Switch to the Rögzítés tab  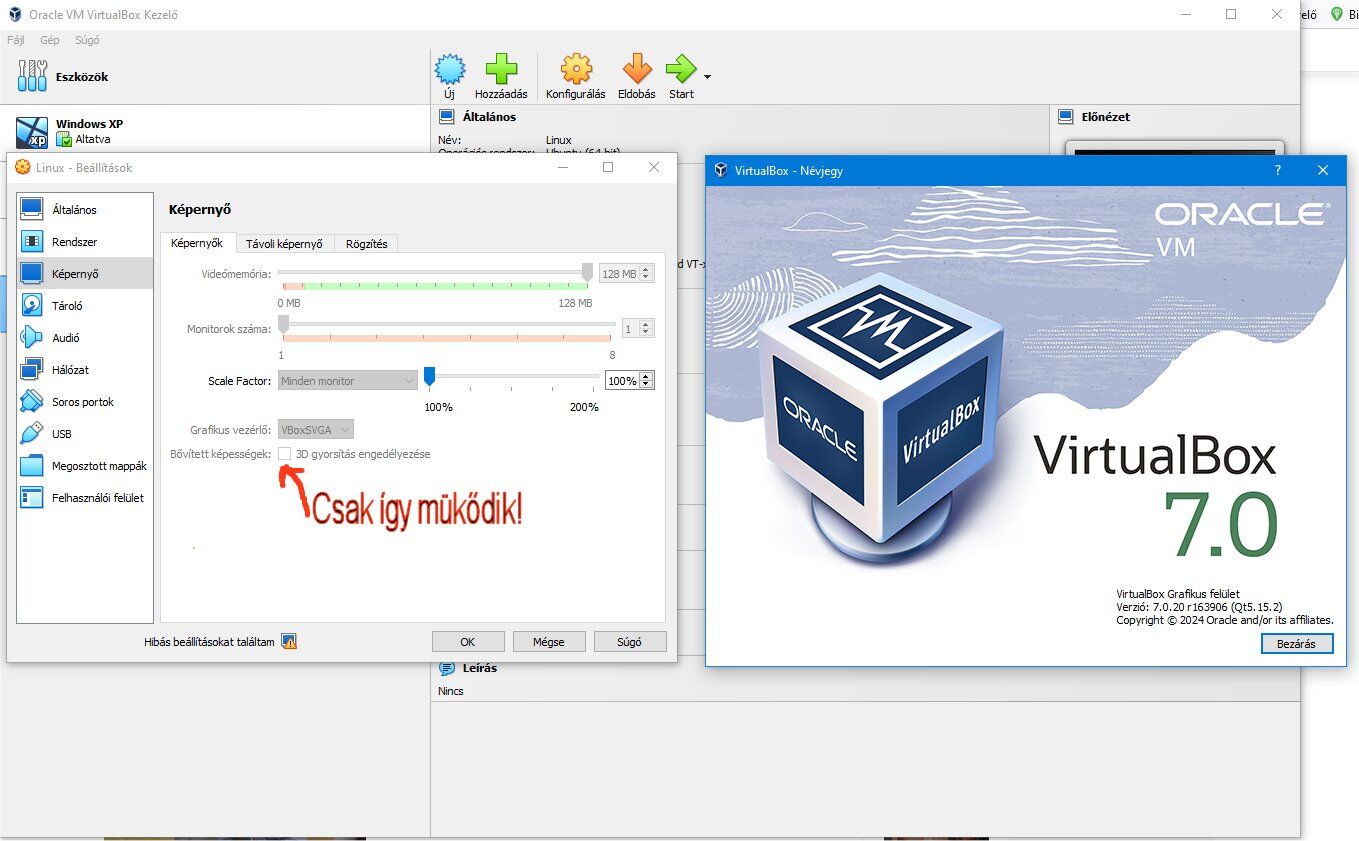pyautogui.click(x=366, y=243)
